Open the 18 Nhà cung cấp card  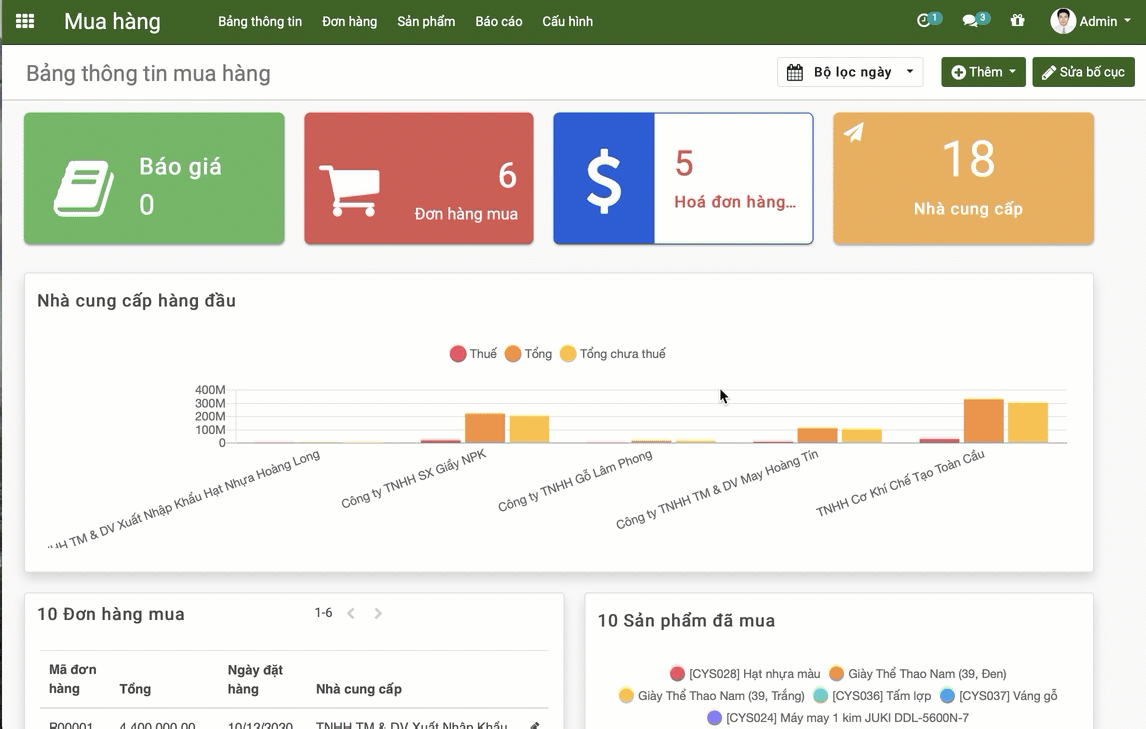(963, 178)
